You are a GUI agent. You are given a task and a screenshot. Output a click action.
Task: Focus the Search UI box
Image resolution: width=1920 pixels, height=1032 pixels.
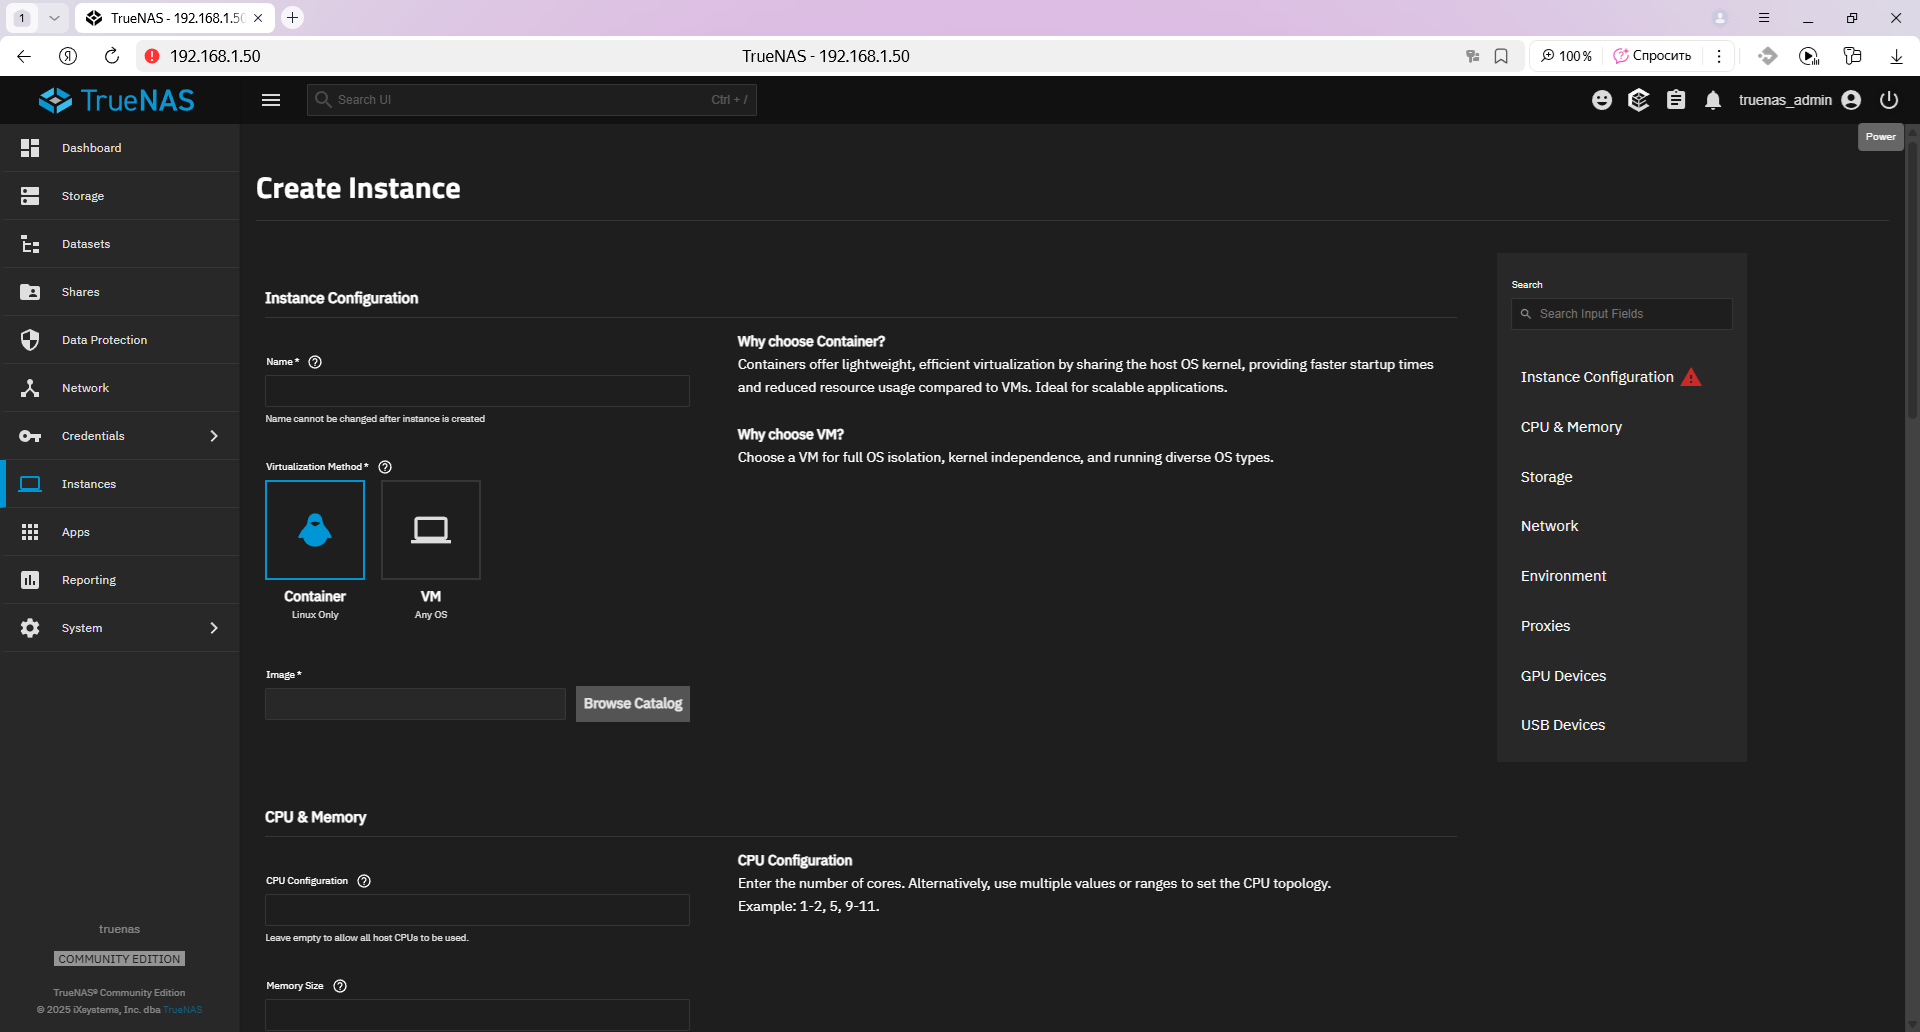click(x=532, y=100)
